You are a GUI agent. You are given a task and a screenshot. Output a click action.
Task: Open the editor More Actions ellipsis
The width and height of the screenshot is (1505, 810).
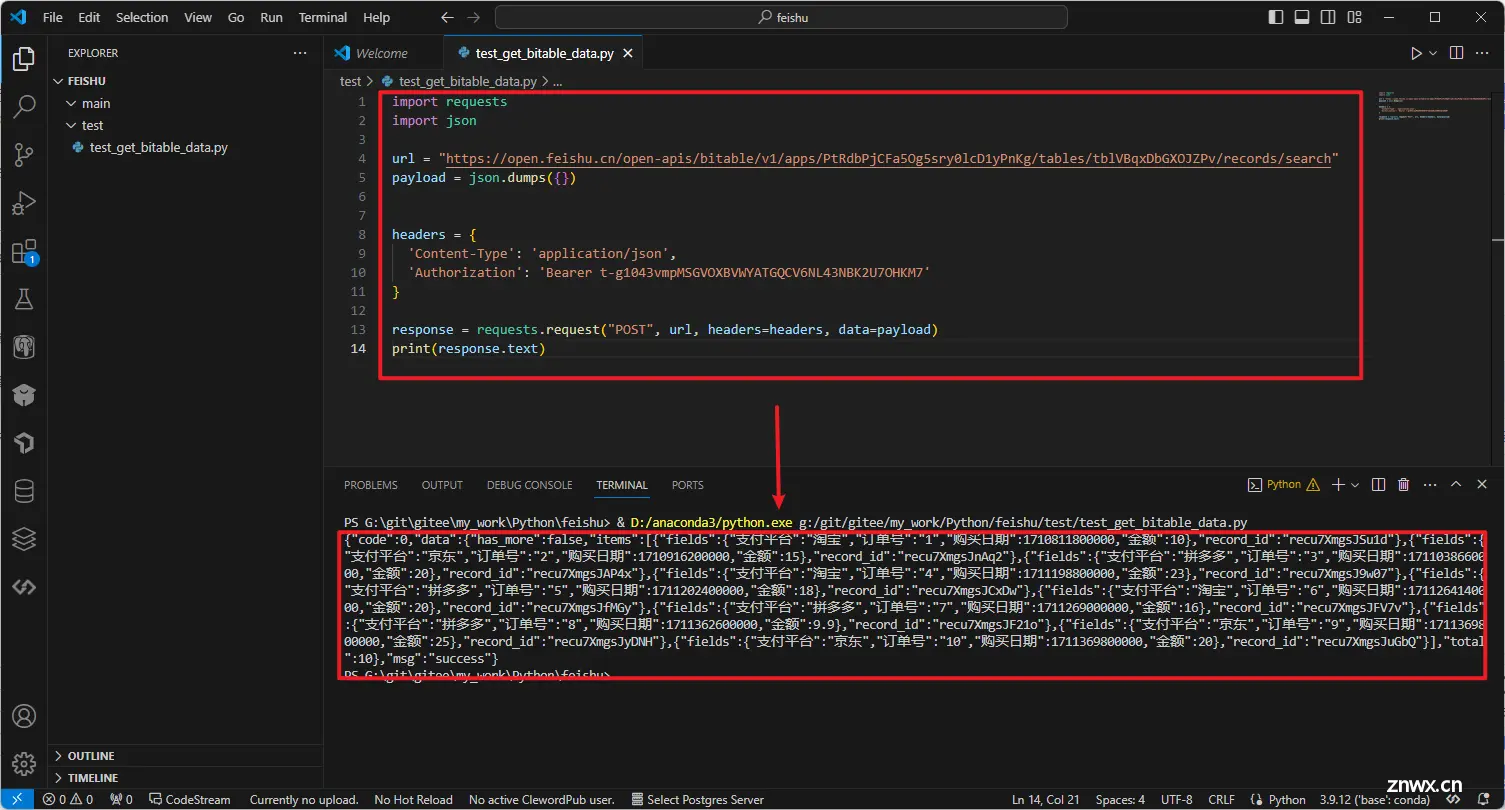[x=1484, y=53]
